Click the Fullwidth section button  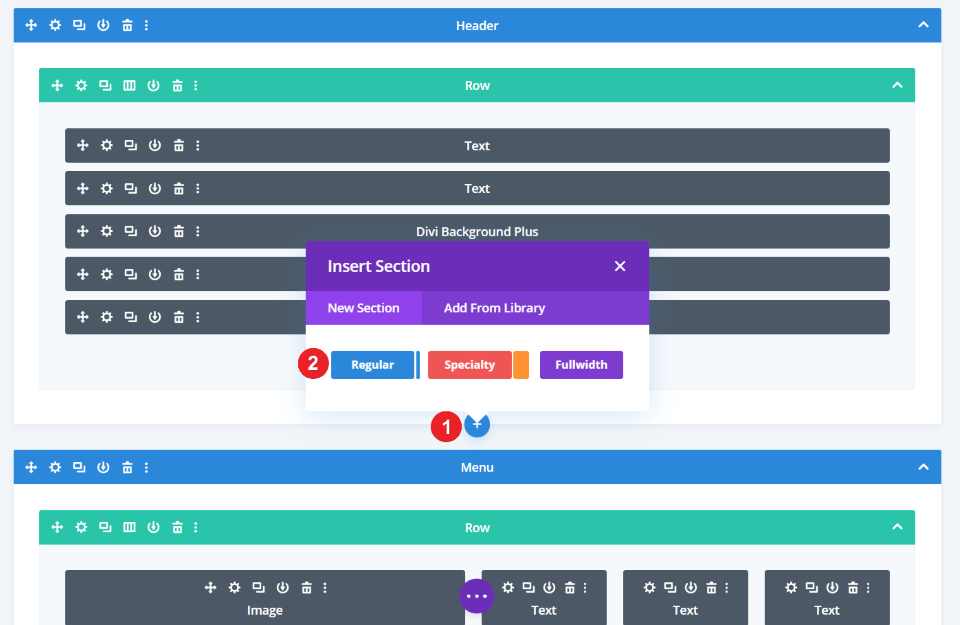pyautogui.click(x=581, y=364)
